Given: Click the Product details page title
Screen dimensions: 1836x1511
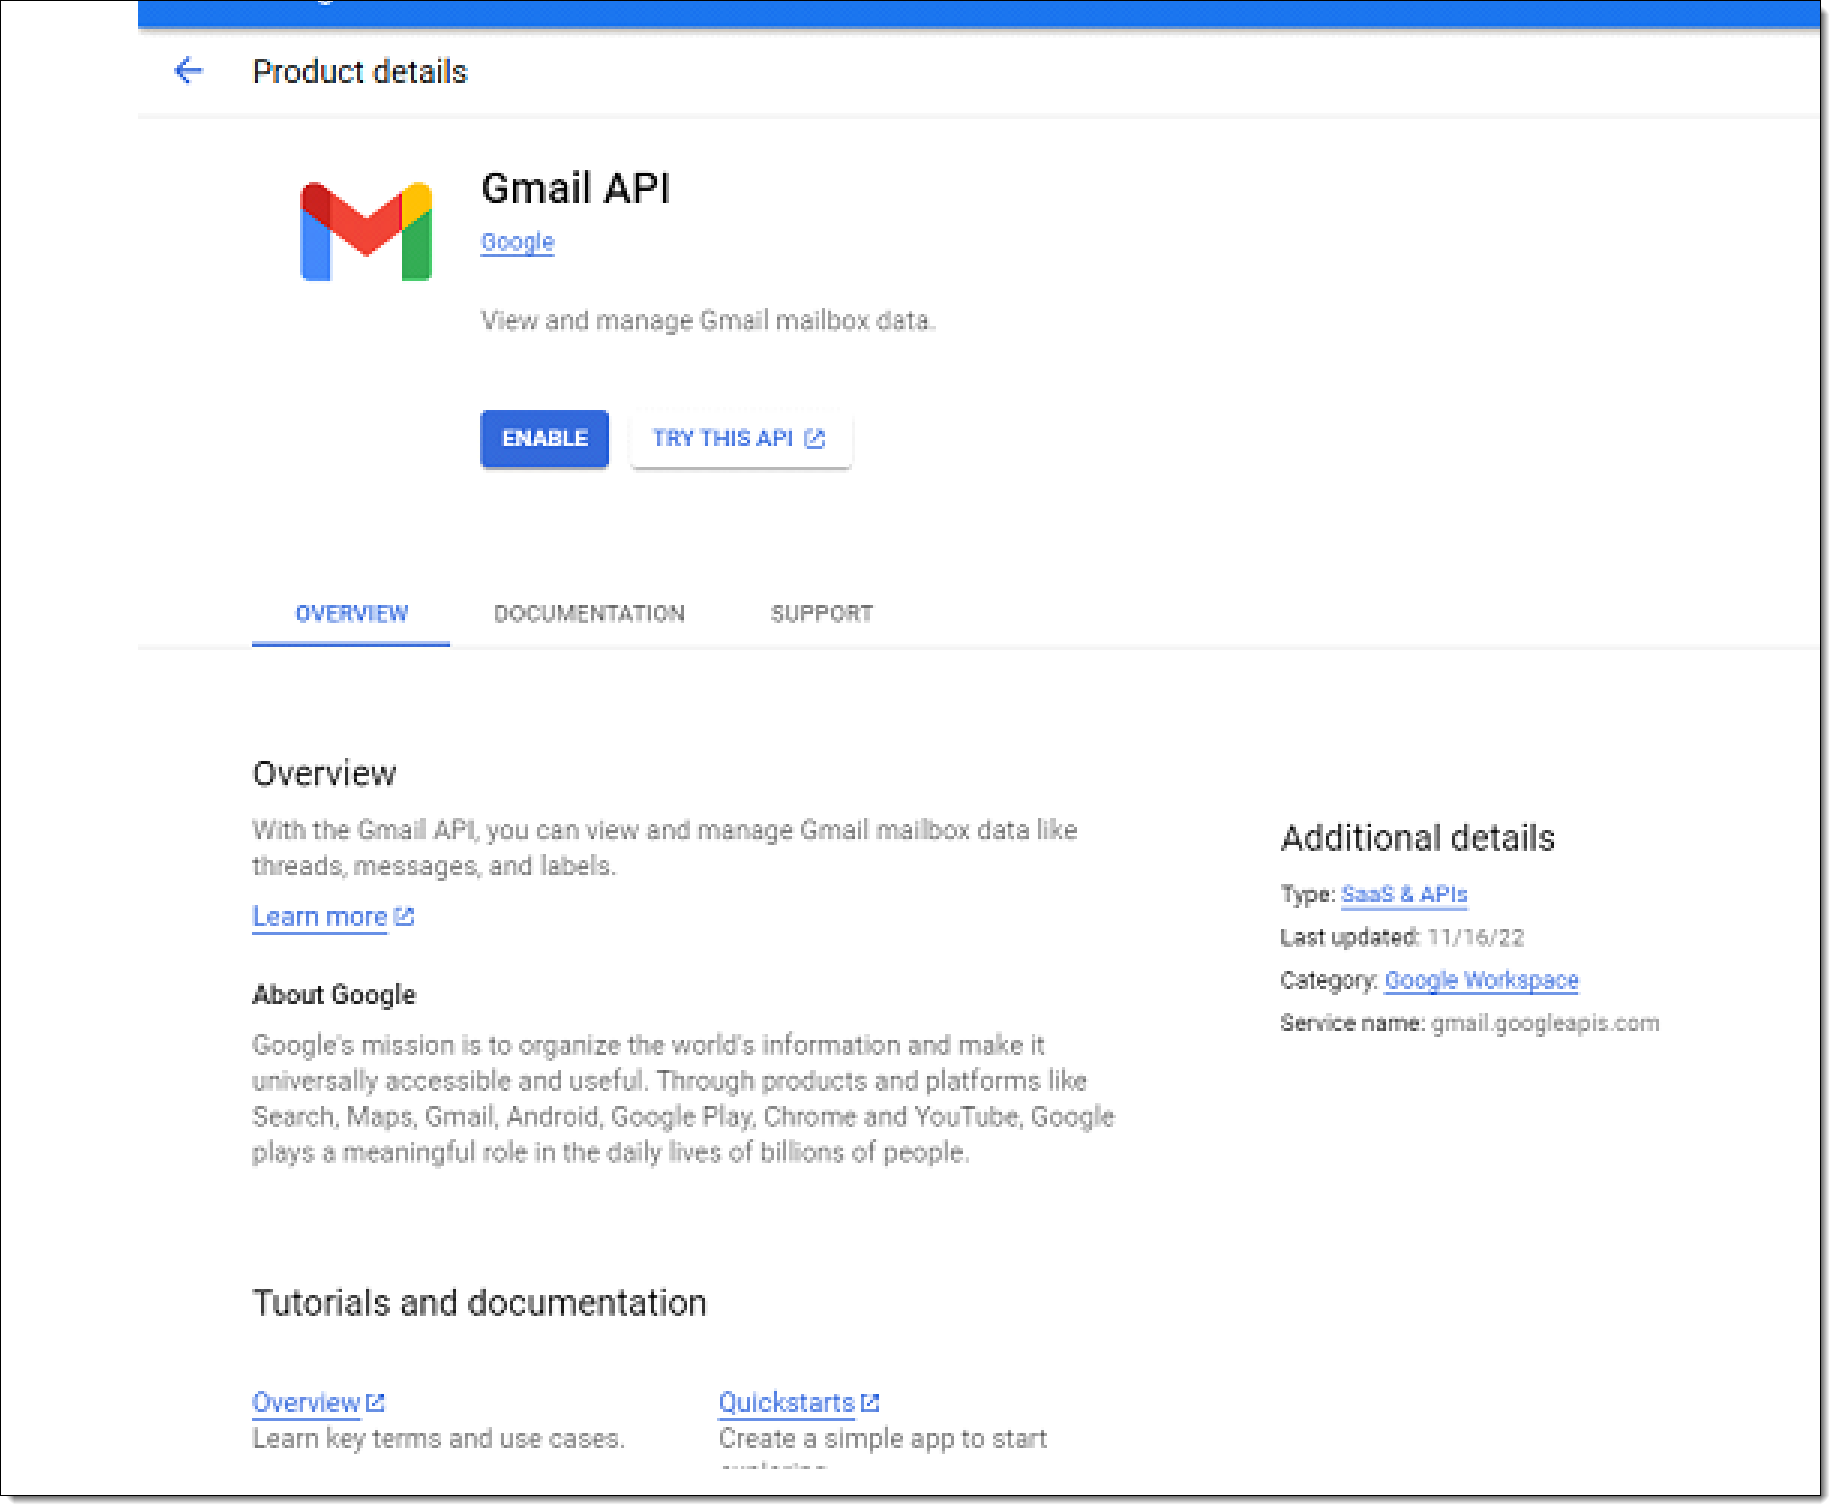Looking at the screenshot, I should tap(359, 71).
